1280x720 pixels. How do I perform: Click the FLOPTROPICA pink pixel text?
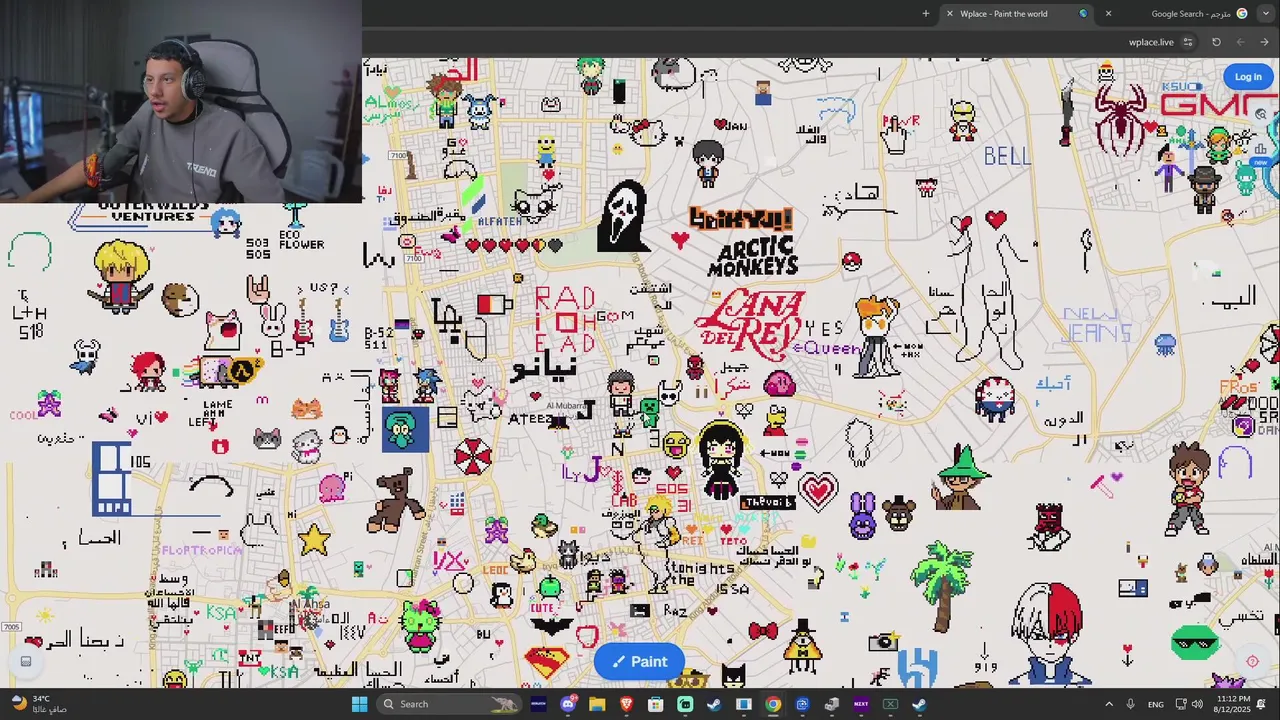point(202,550)
